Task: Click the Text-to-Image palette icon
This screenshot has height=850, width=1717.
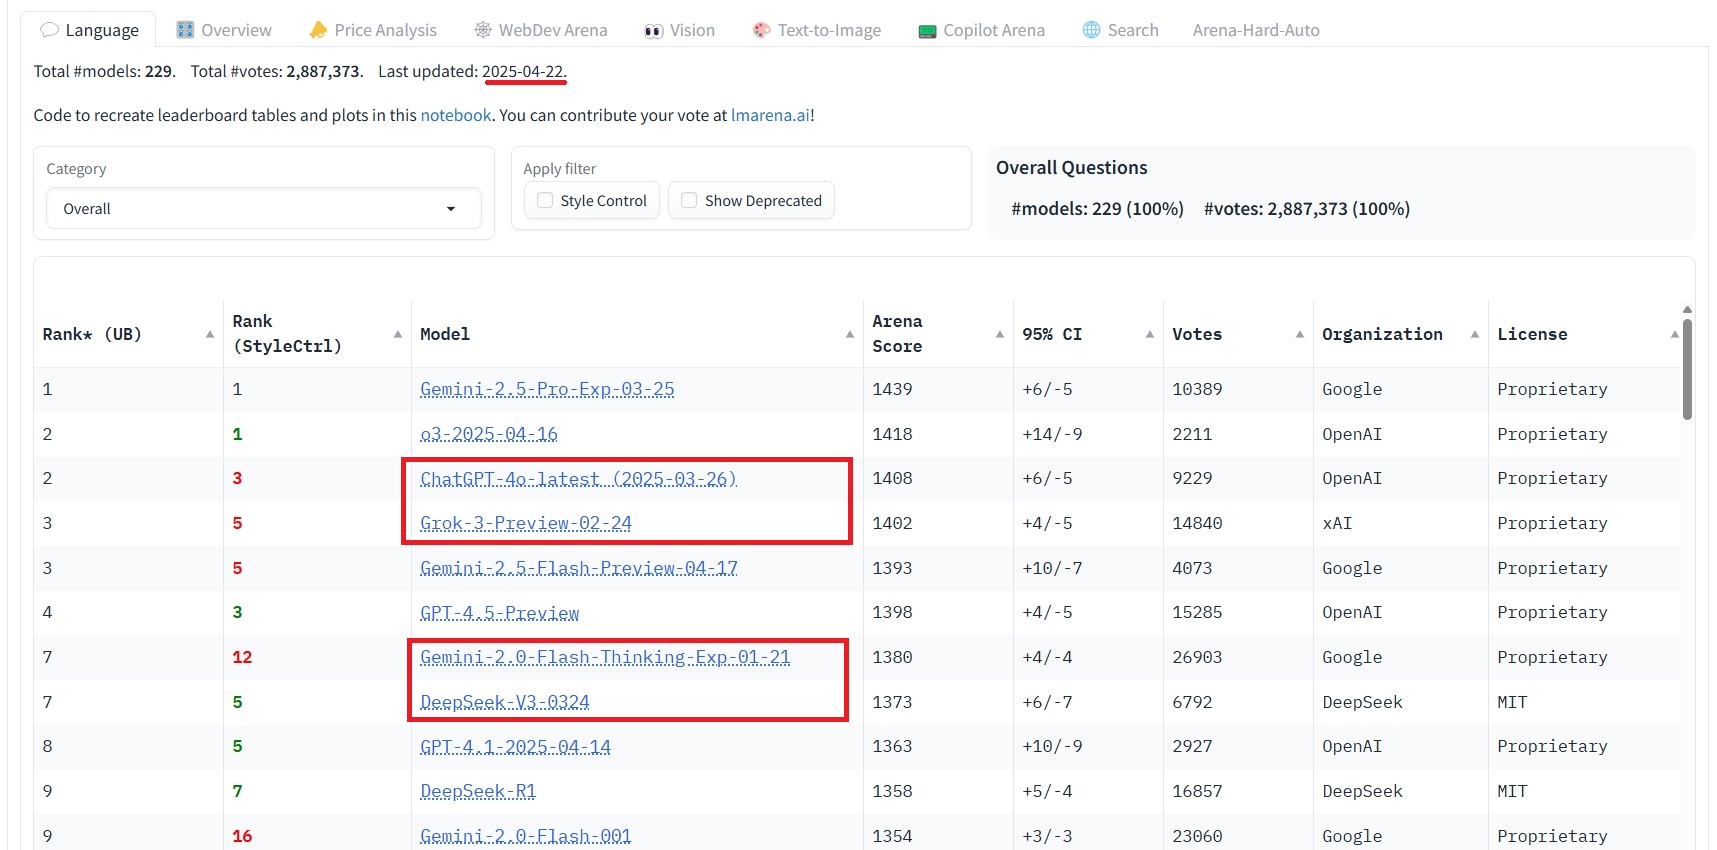Action: 761,30
